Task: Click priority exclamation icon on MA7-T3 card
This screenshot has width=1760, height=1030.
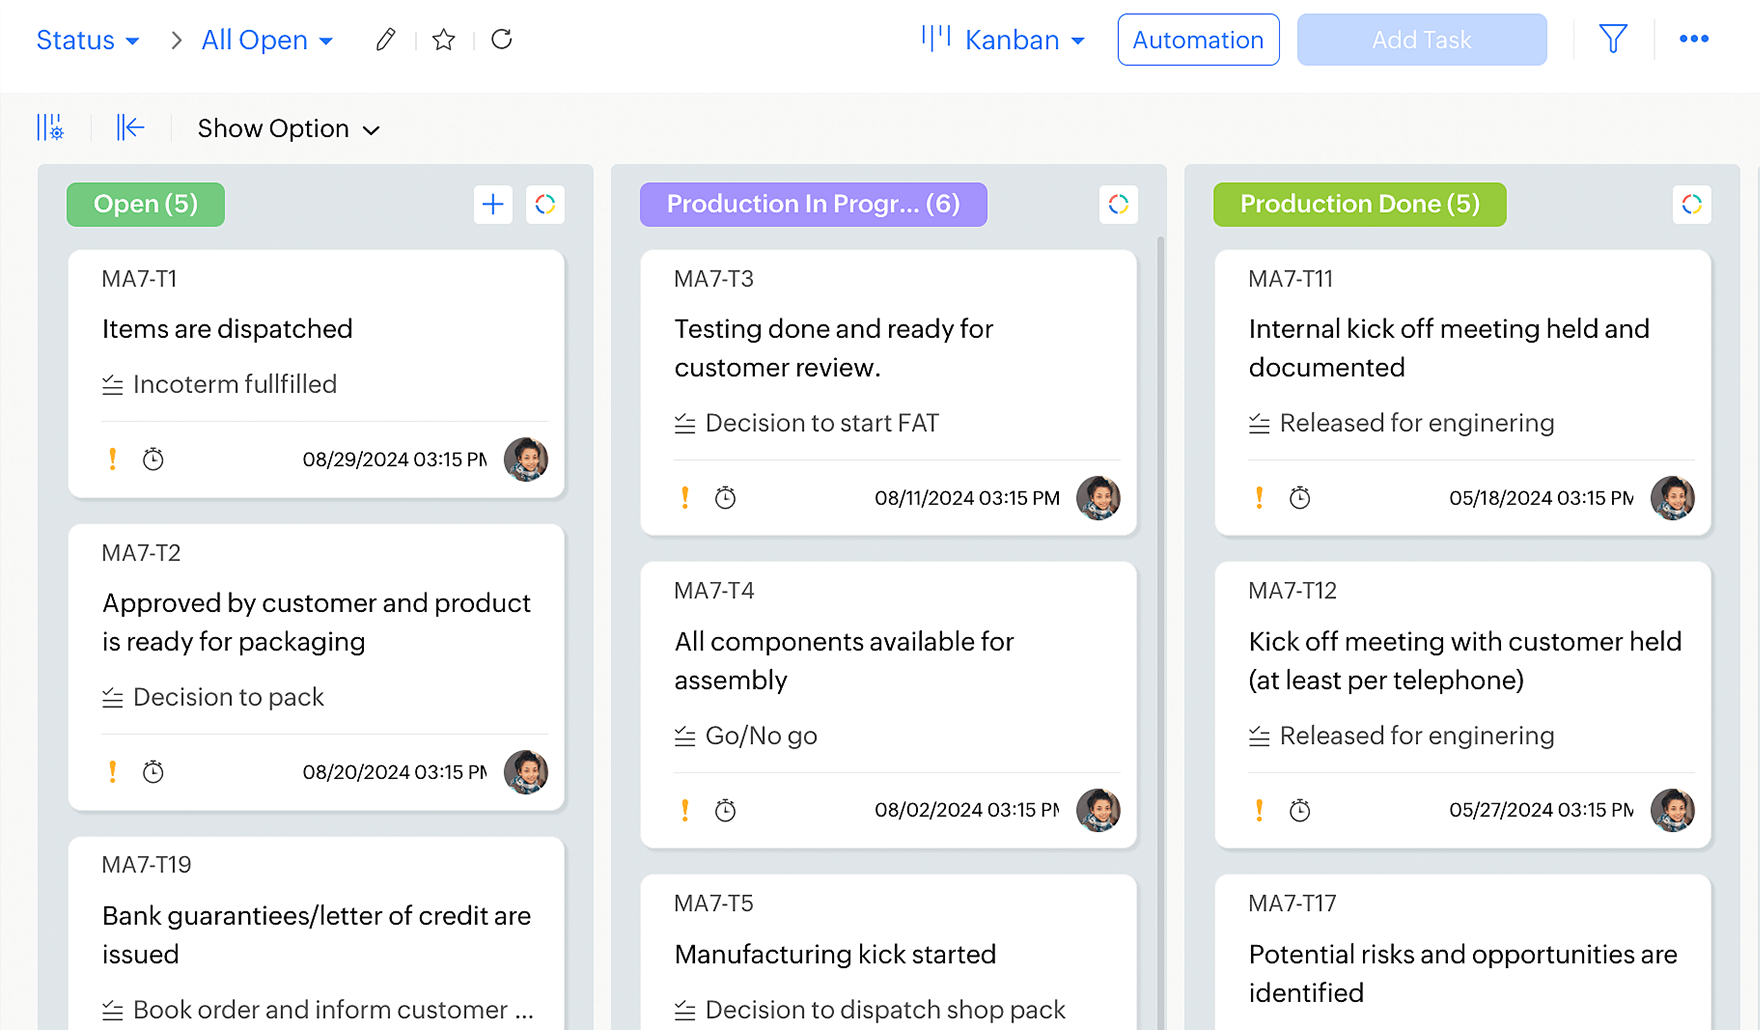Action: tap(685, 498)
